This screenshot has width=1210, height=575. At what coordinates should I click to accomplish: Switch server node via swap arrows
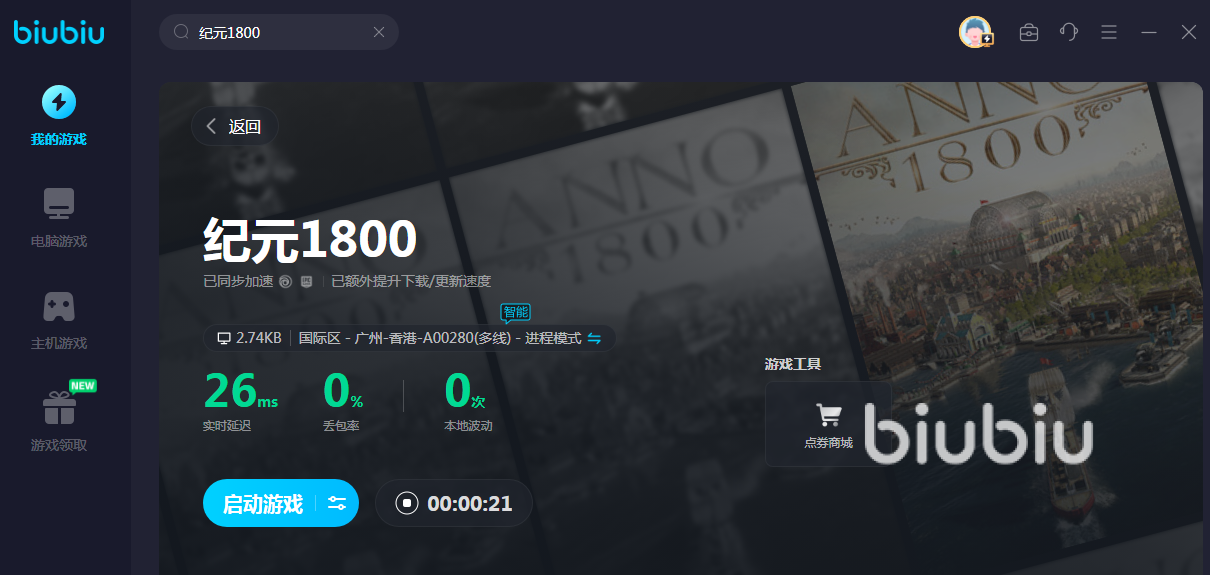[594, 338]
